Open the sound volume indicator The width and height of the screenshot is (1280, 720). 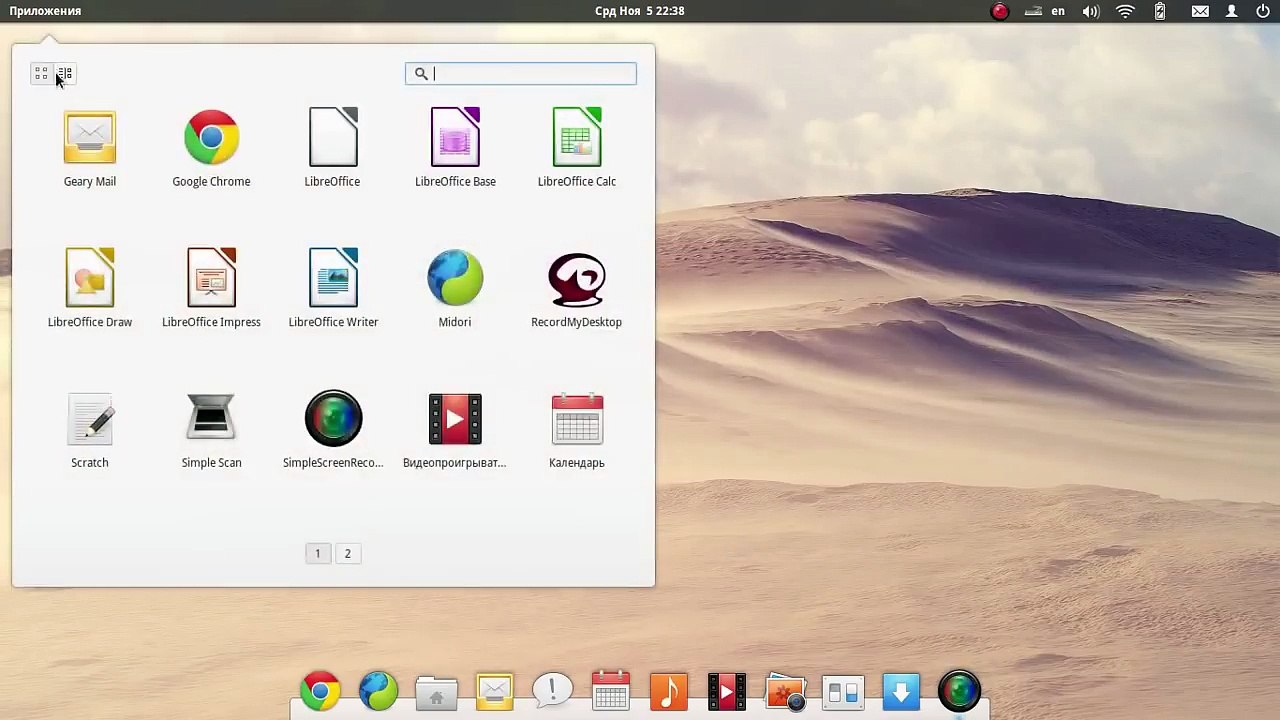(x=1091, y=11)
